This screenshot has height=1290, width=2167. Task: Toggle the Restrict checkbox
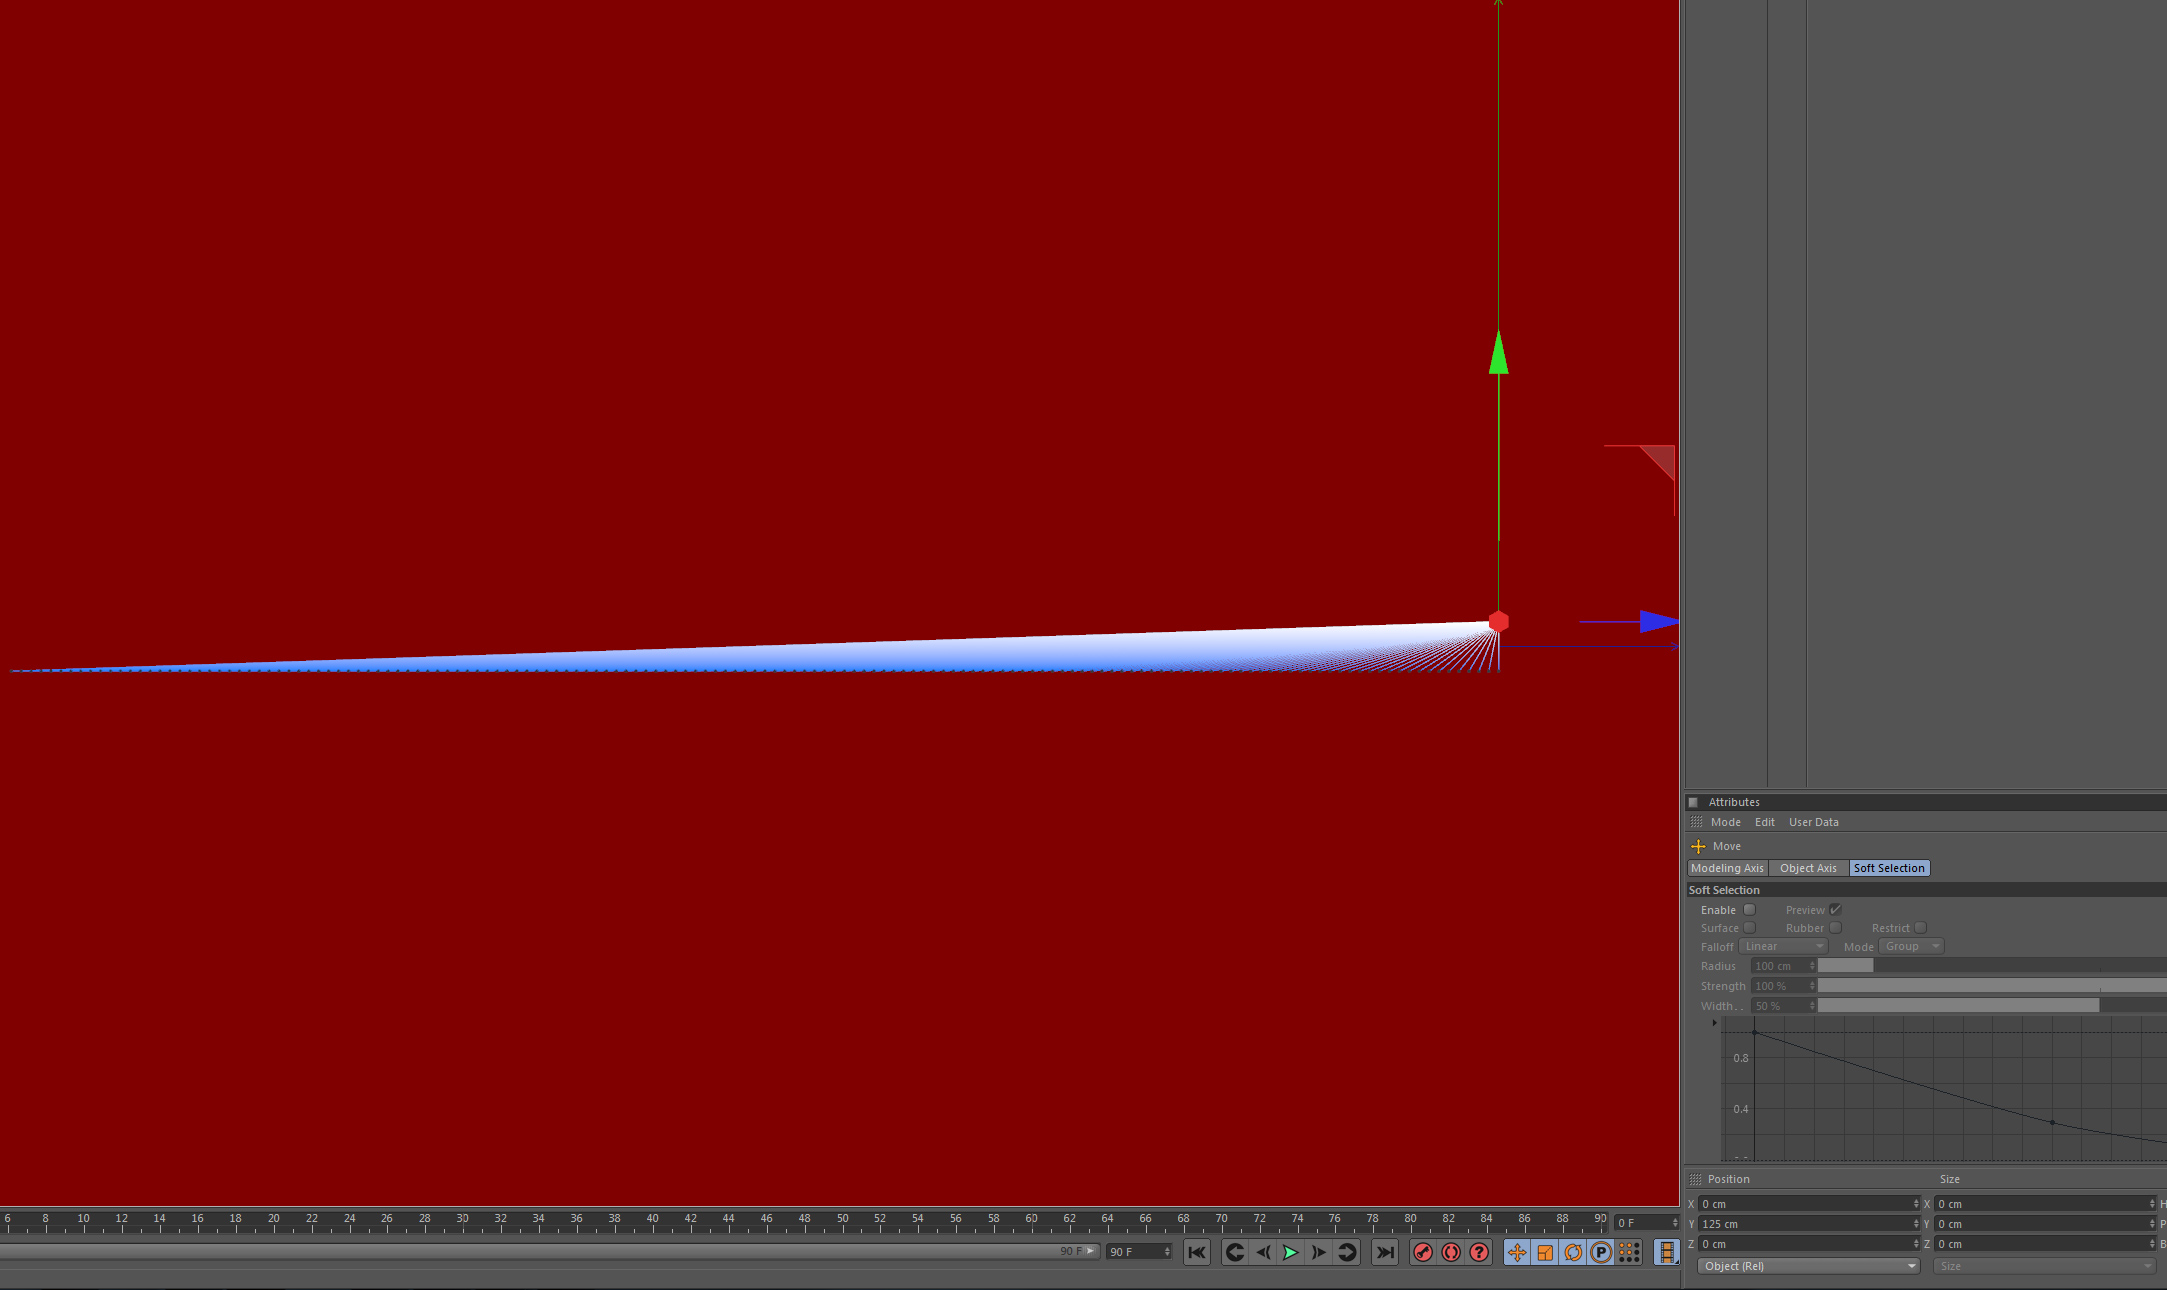1920,928
